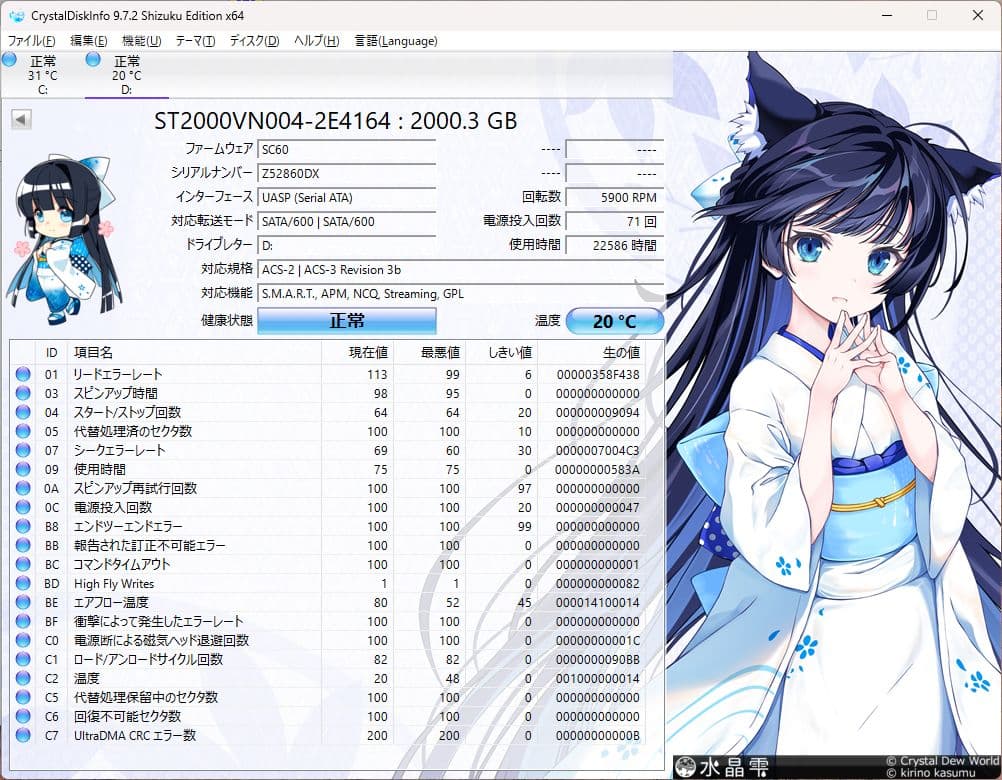Click the status dot next to スピンアップ時間

click(x=22, y=393)
